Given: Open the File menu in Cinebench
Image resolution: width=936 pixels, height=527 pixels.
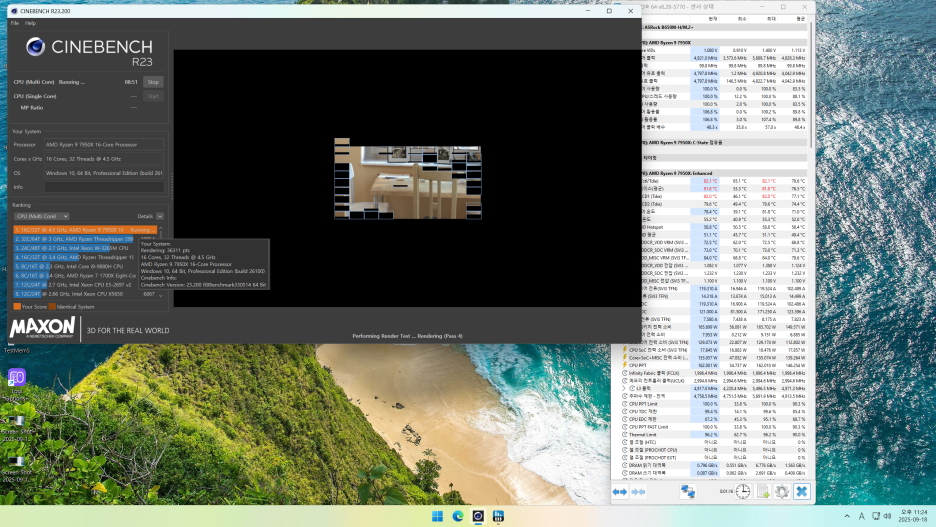Looking at the screenshot, I should (15, 23).
